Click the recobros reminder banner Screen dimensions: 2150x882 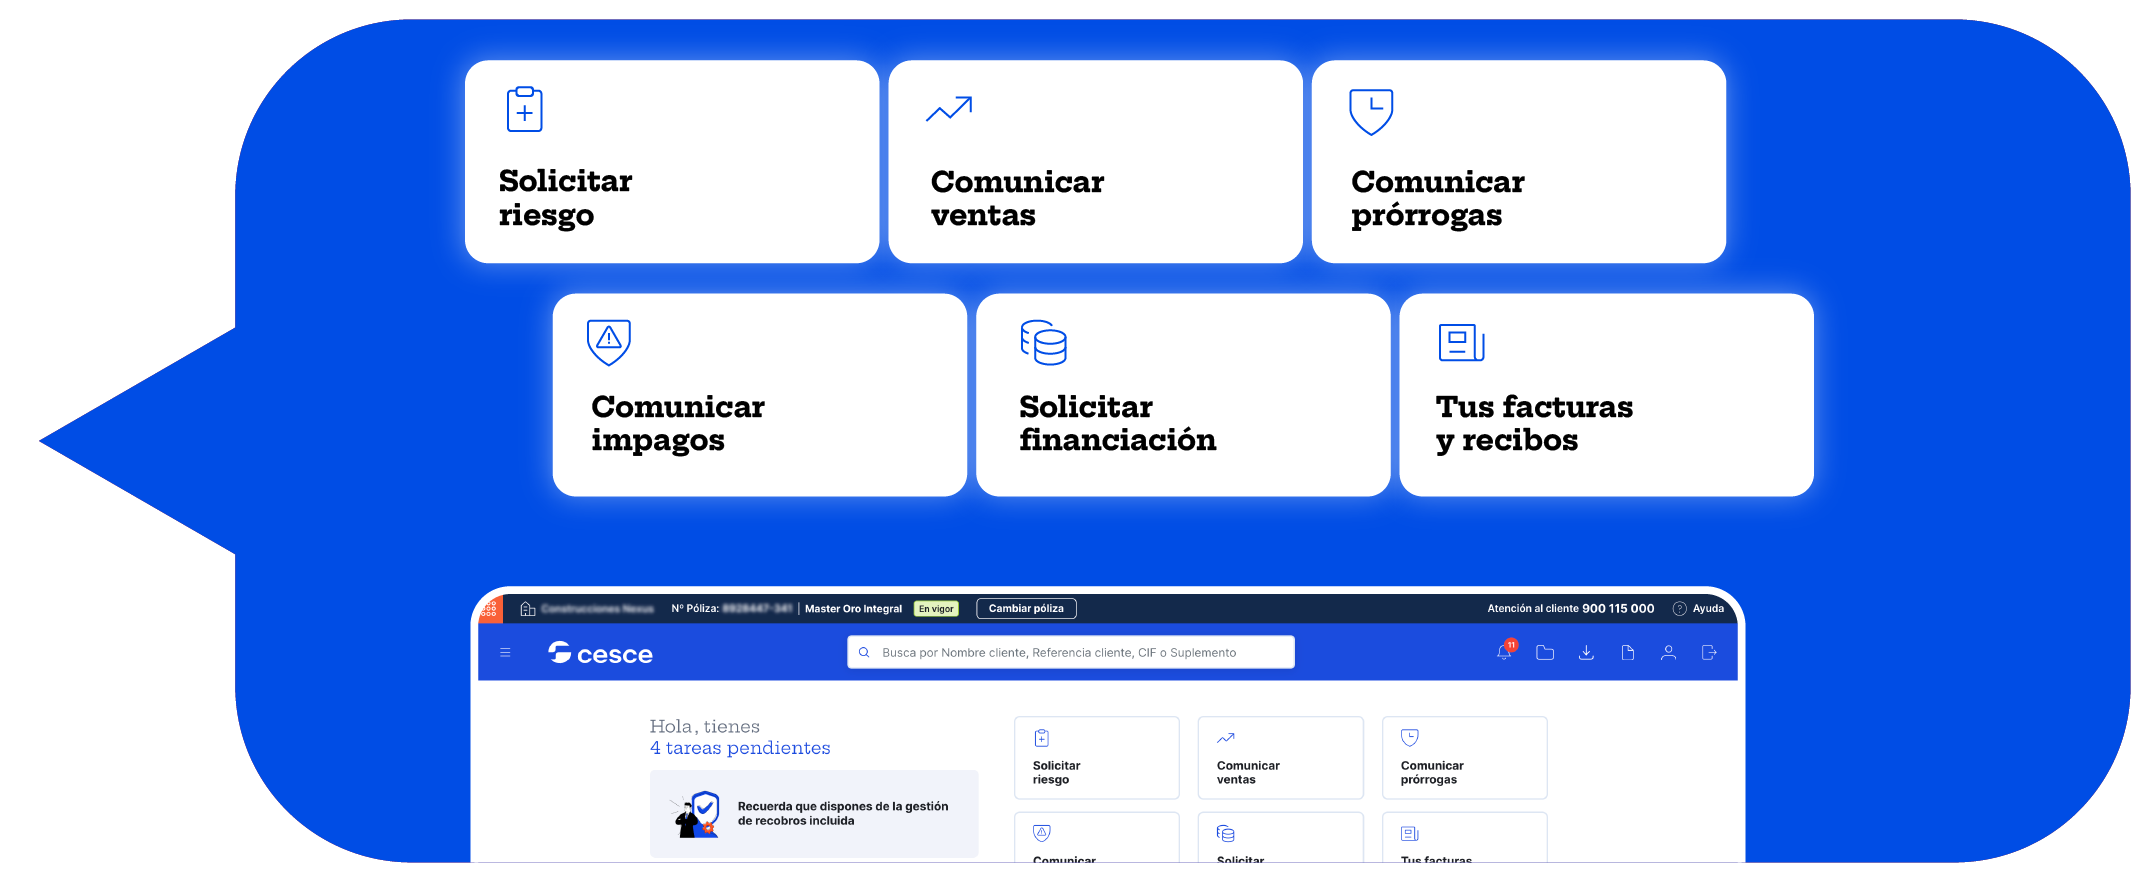coord(814,813)
